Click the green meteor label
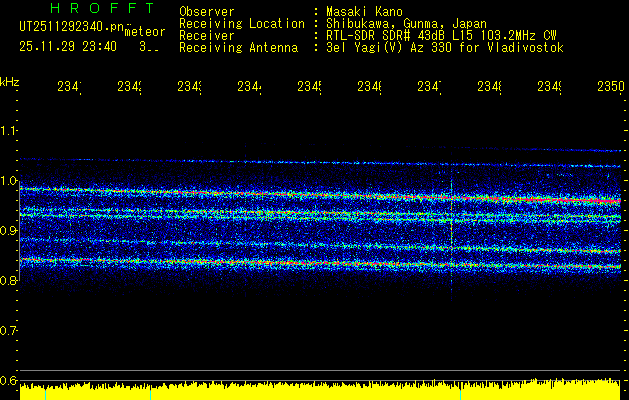 click(143, 32)
